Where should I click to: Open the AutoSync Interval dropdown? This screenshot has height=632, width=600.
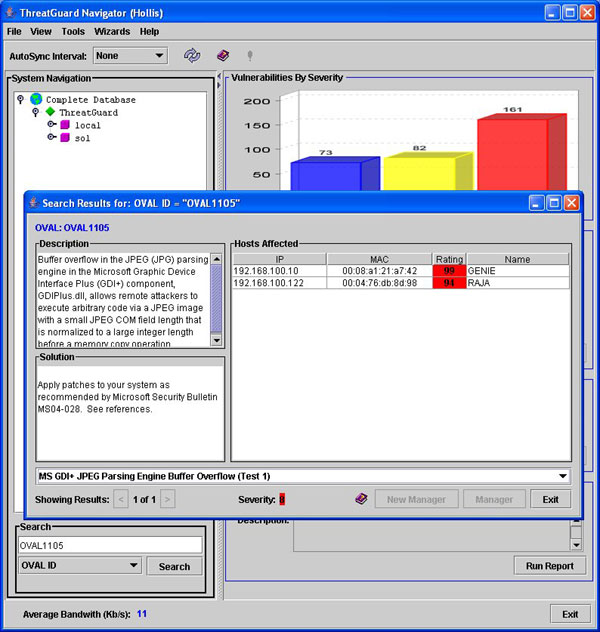[x=130, y=56]
